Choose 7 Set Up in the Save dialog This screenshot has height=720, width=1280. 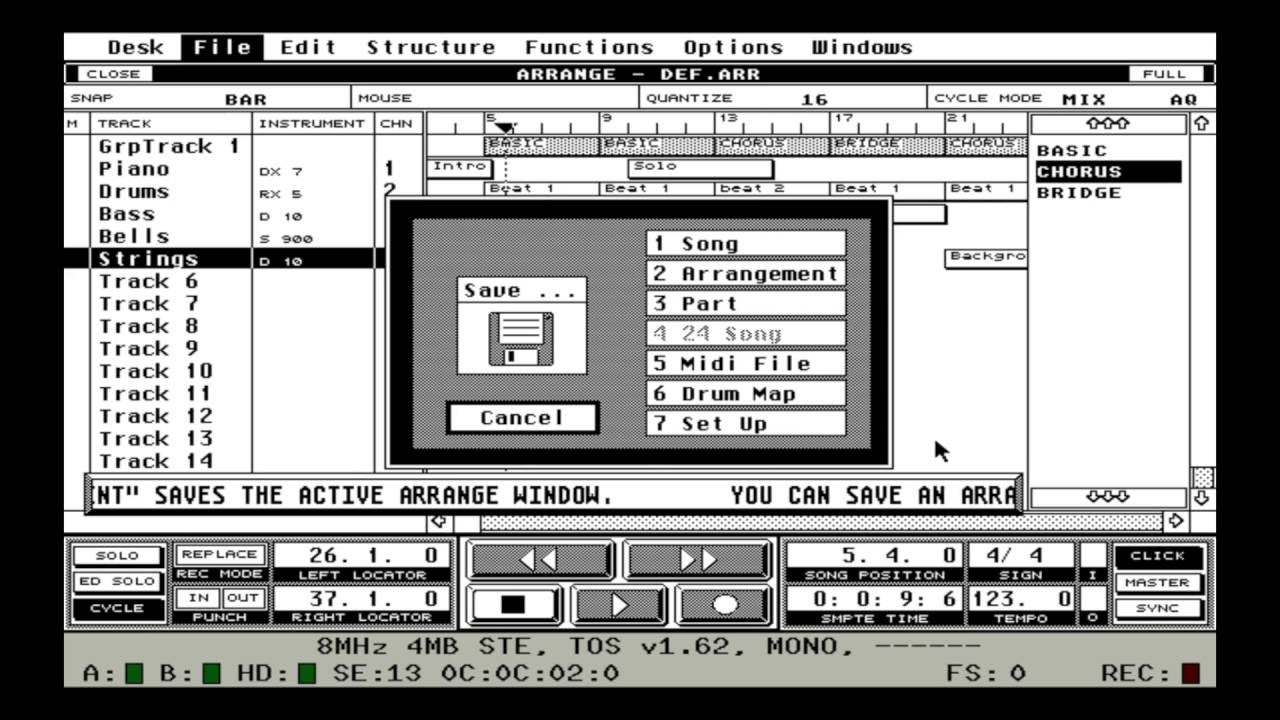click(746, 423)
